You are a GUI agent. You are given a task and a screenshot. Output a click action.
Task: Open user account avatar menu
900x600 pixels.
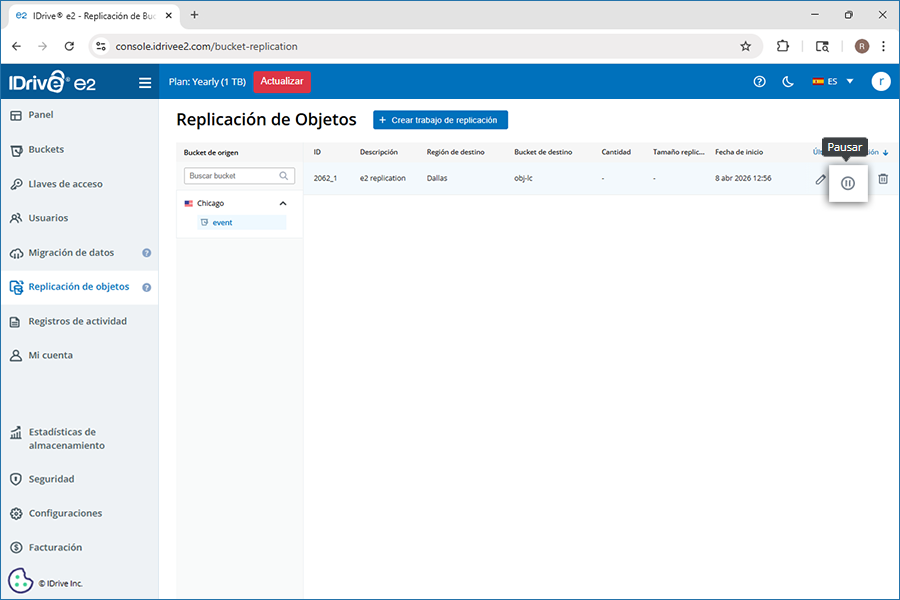click(x=880, y=82)
